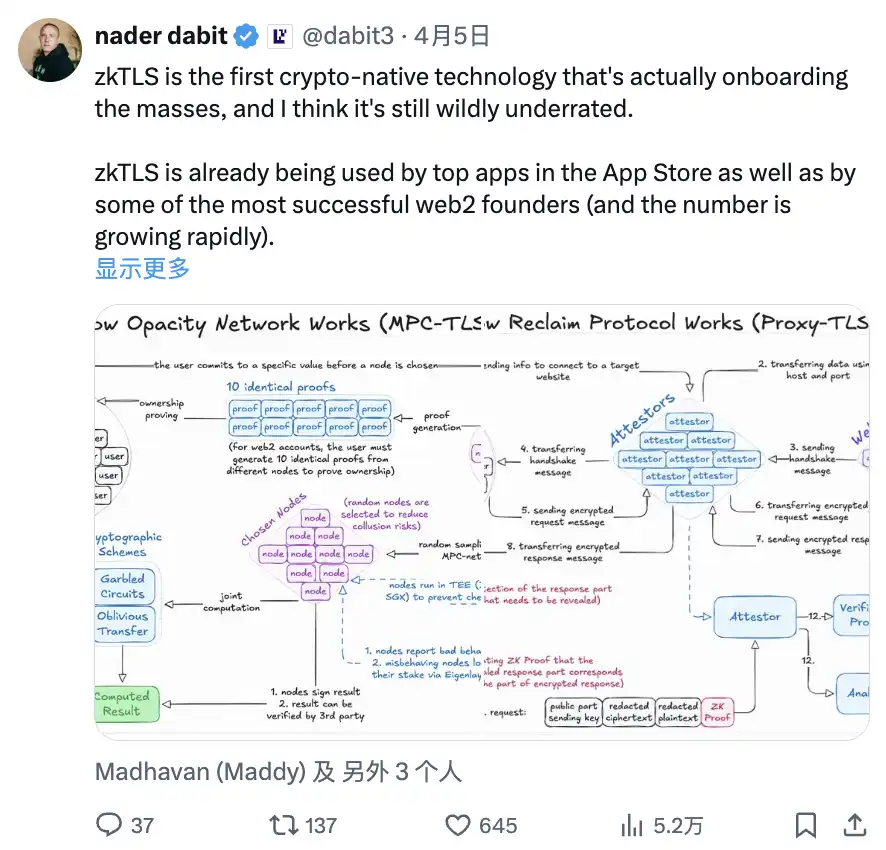Click the retweet arrows icon
The width and height of the screenshot is (886, 850).
(284, 825)
